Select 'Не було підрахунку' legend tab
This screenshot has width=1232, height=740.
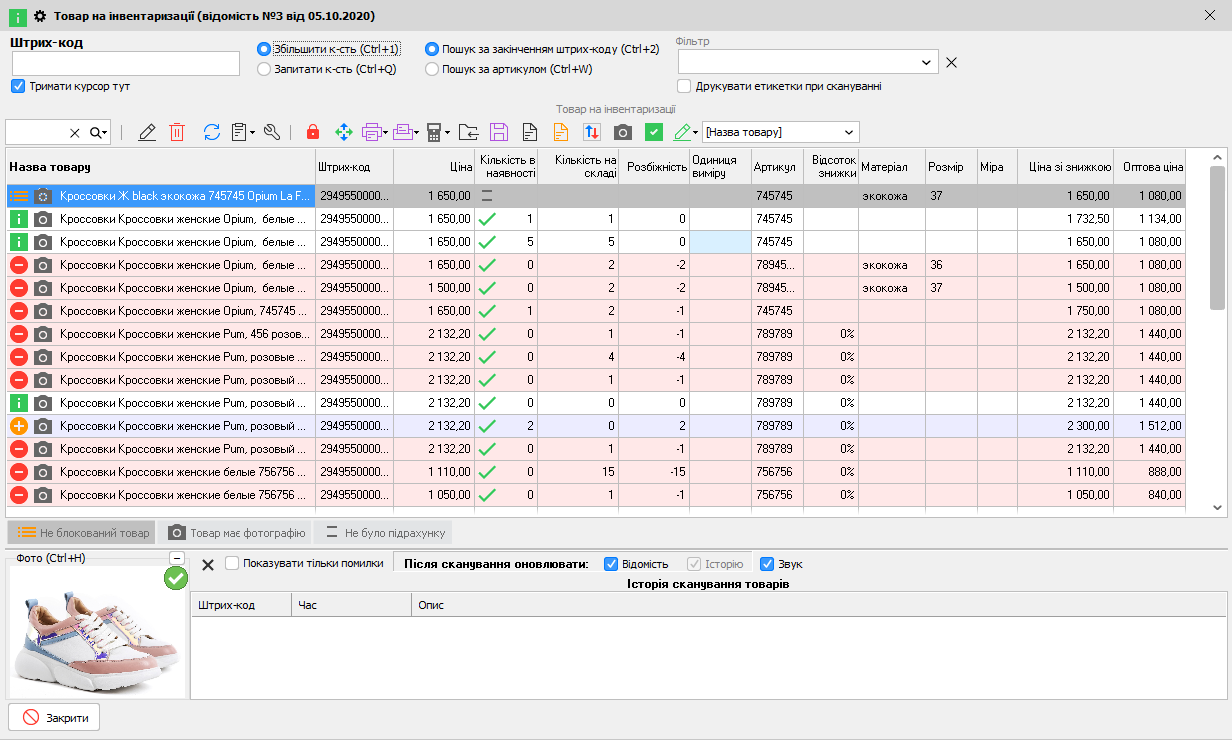384,533
